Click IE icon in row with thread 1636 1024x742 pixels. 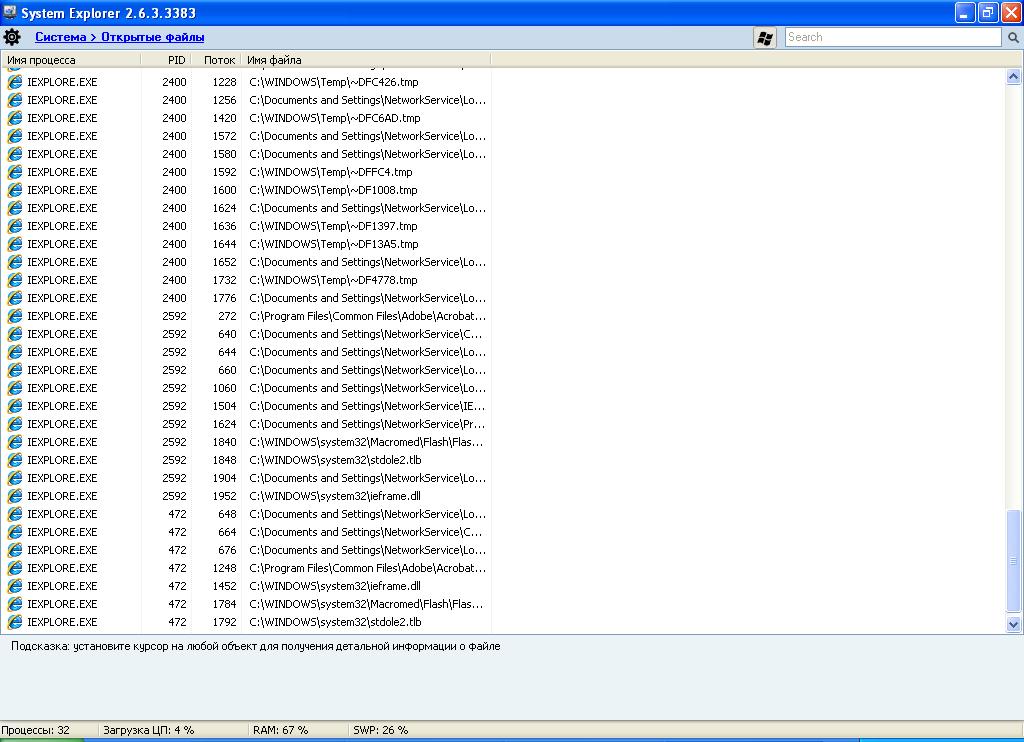(x=14, y=226)
